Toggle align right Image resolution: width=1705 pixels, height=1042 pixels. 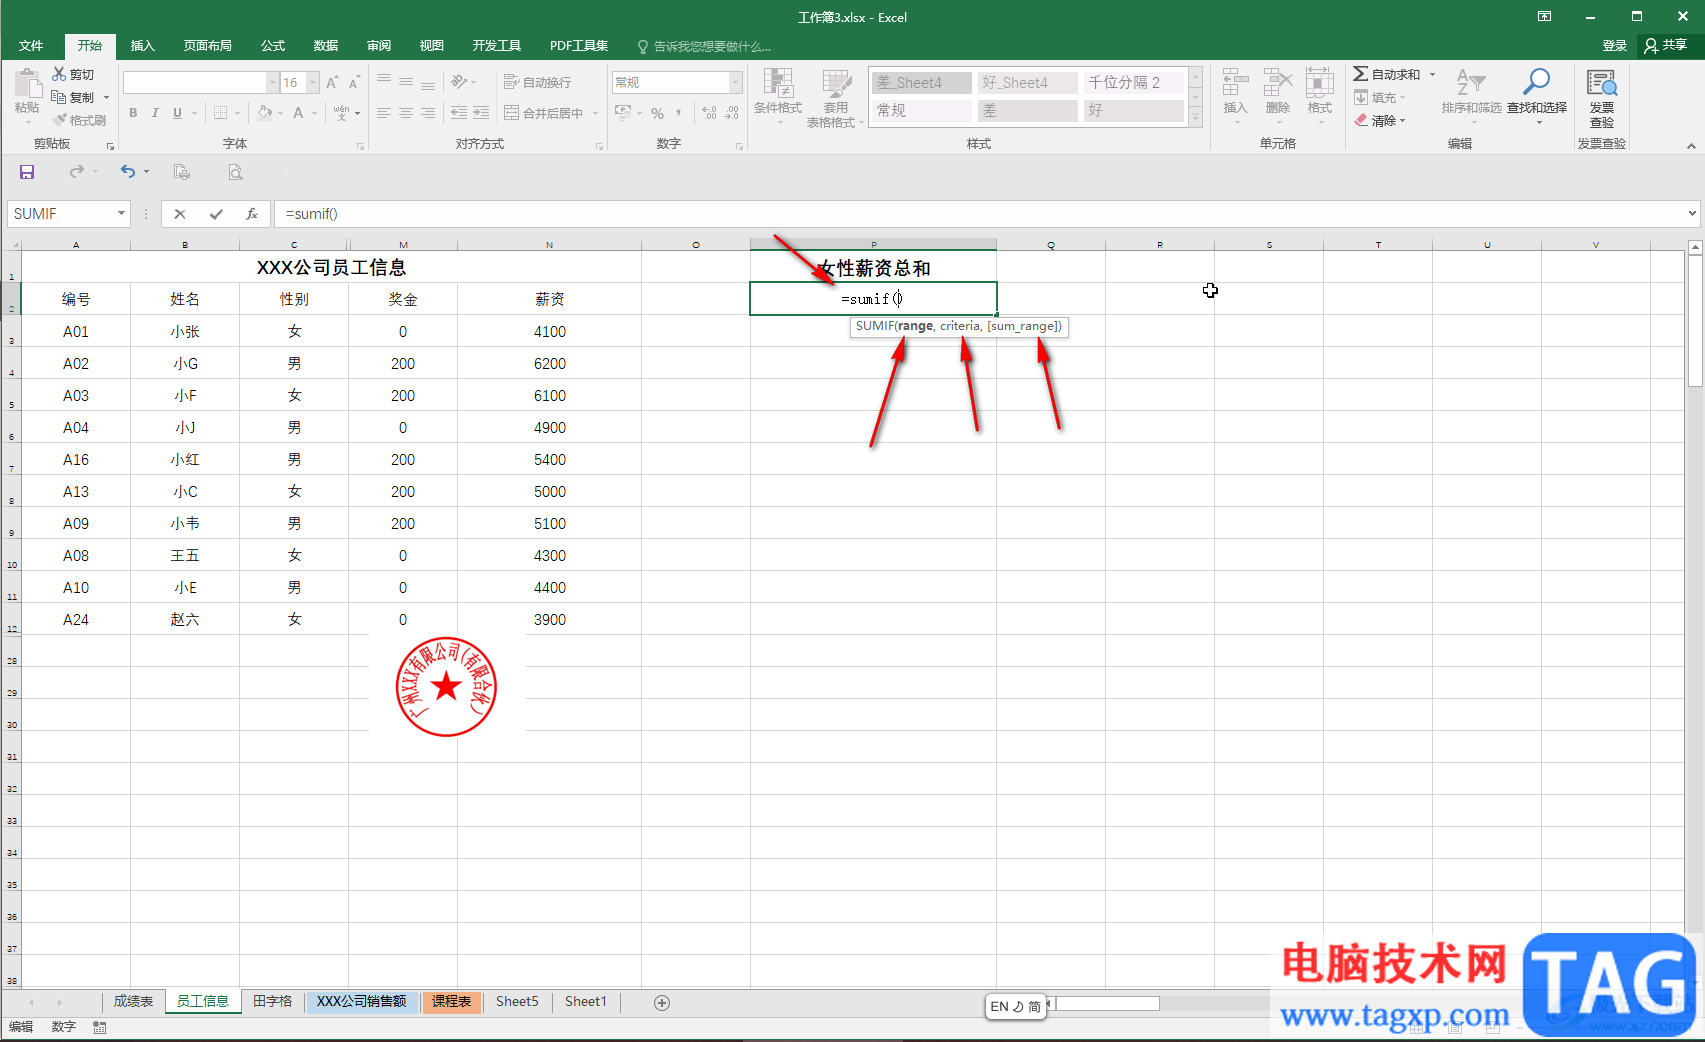(x=428, y=113)
